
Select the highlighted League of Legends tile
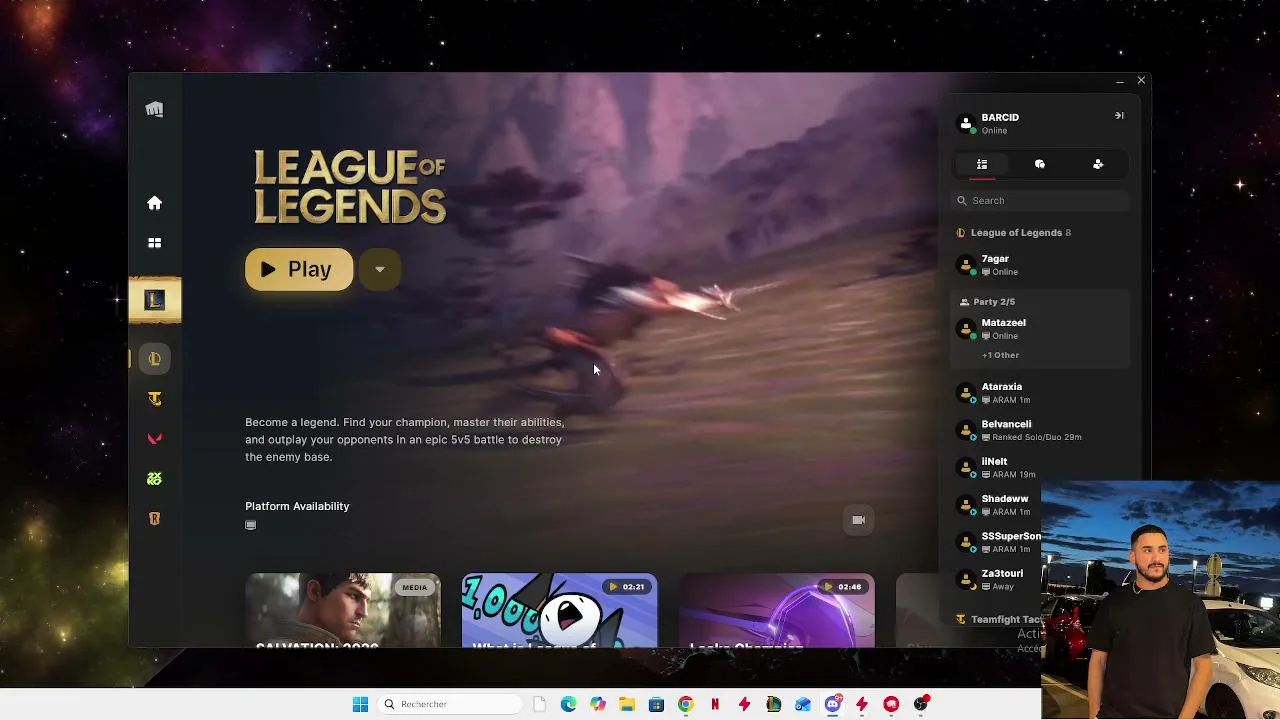[x=155, y=300]
